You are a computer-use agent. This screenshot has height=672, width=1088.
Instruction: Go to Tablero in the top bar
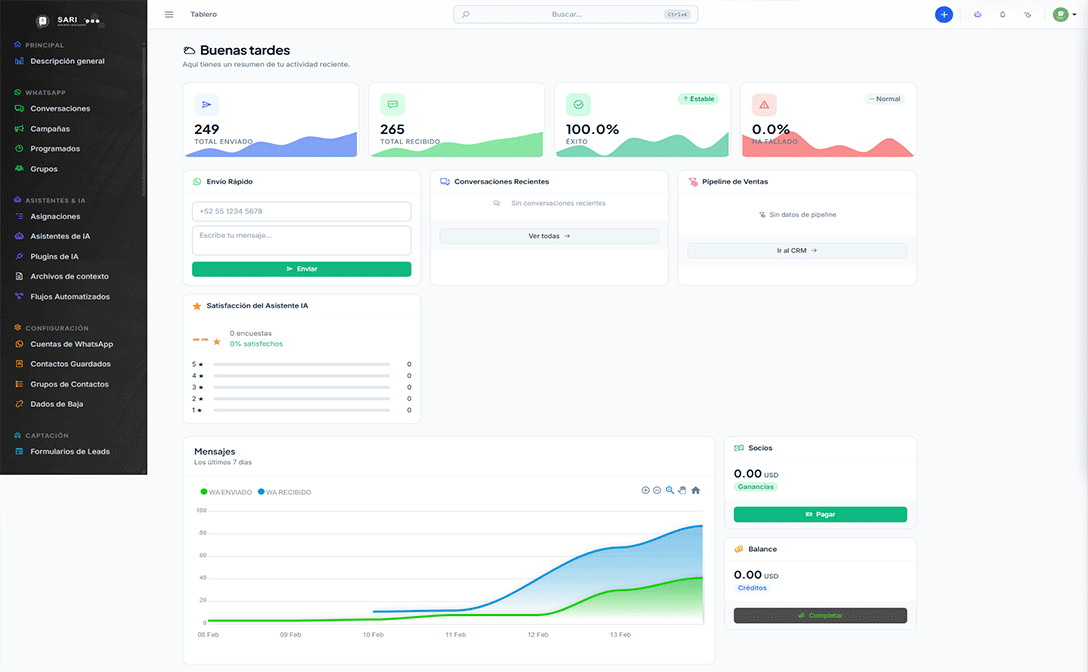coord(204,14)
